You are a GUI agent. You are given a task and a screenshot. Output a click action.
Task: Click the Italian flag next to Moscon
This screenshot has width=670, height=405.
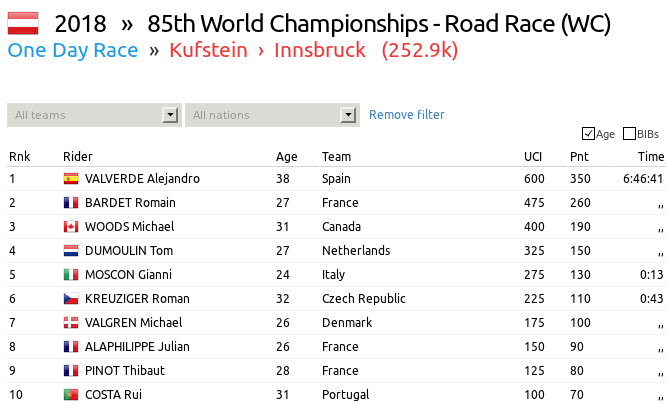click(71, 275)
